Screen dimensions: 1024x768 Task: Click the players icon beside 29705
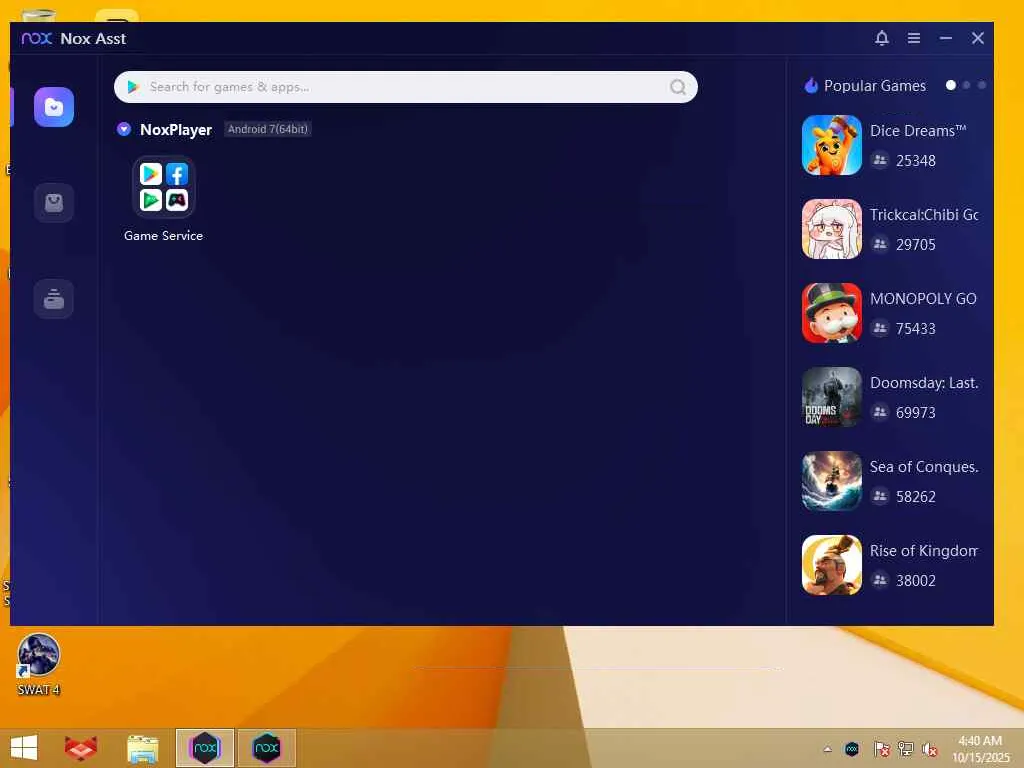point(880,244)
